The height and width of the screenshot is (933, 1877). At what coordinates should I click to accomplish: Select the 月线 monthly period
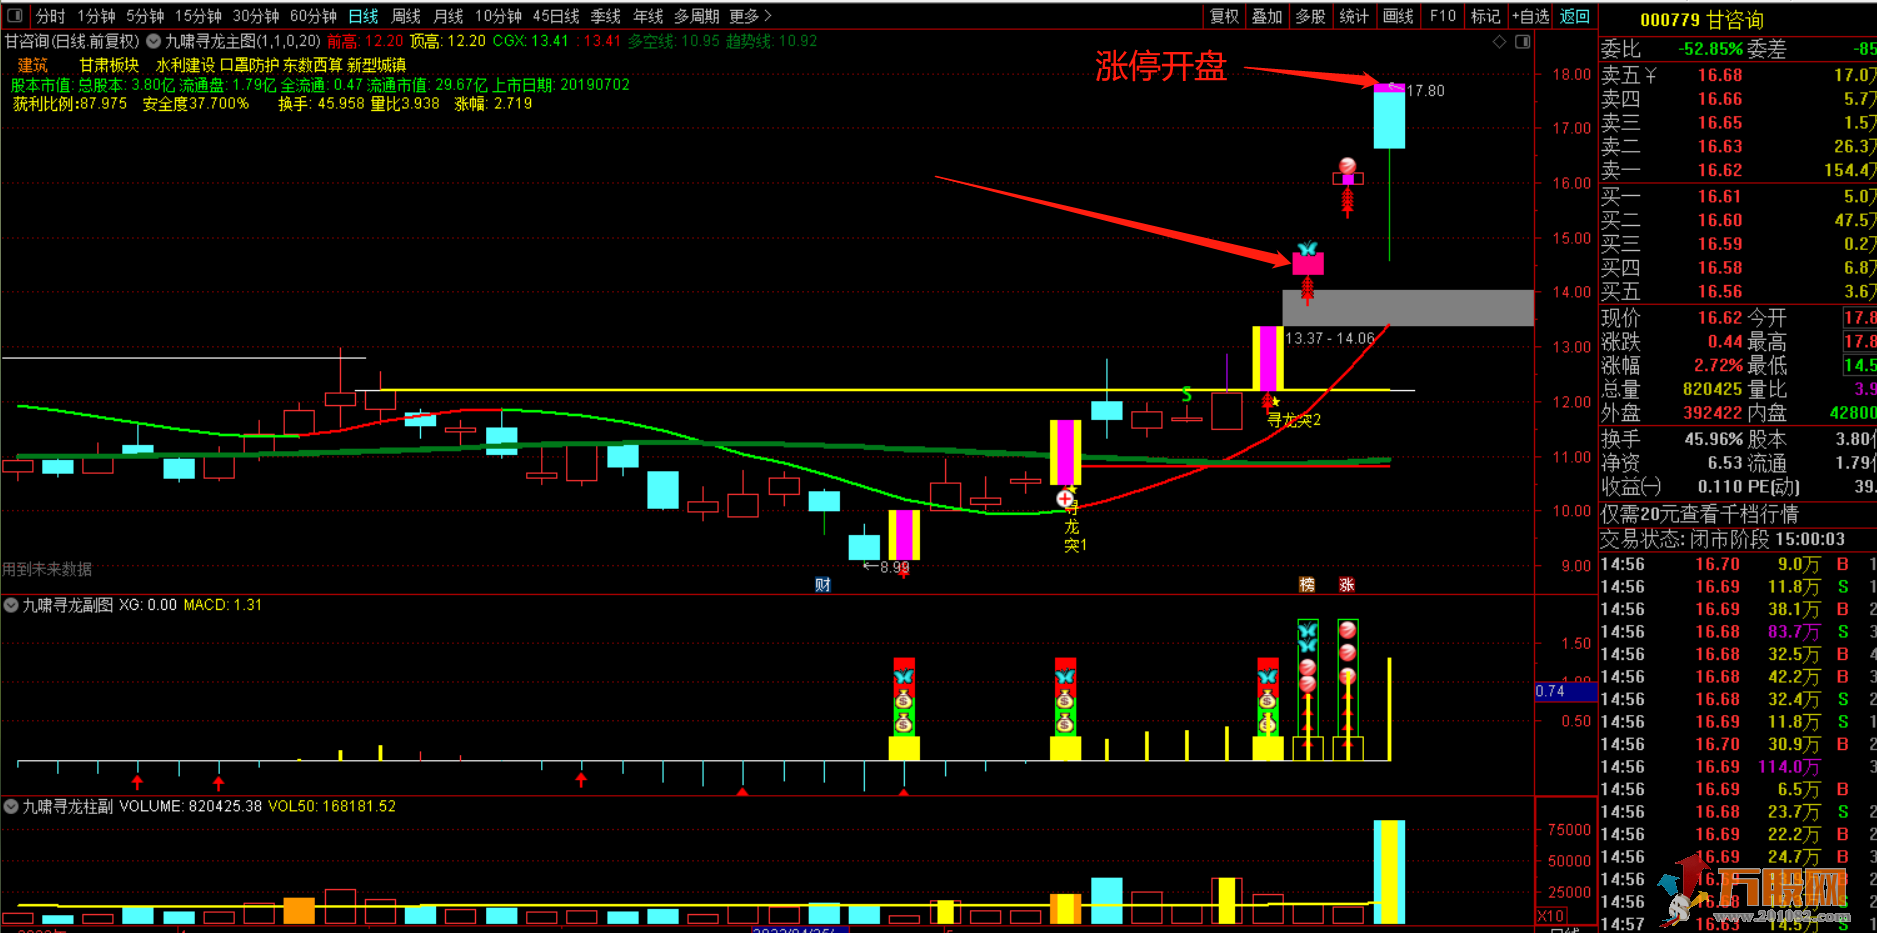[x=448, y=16]
